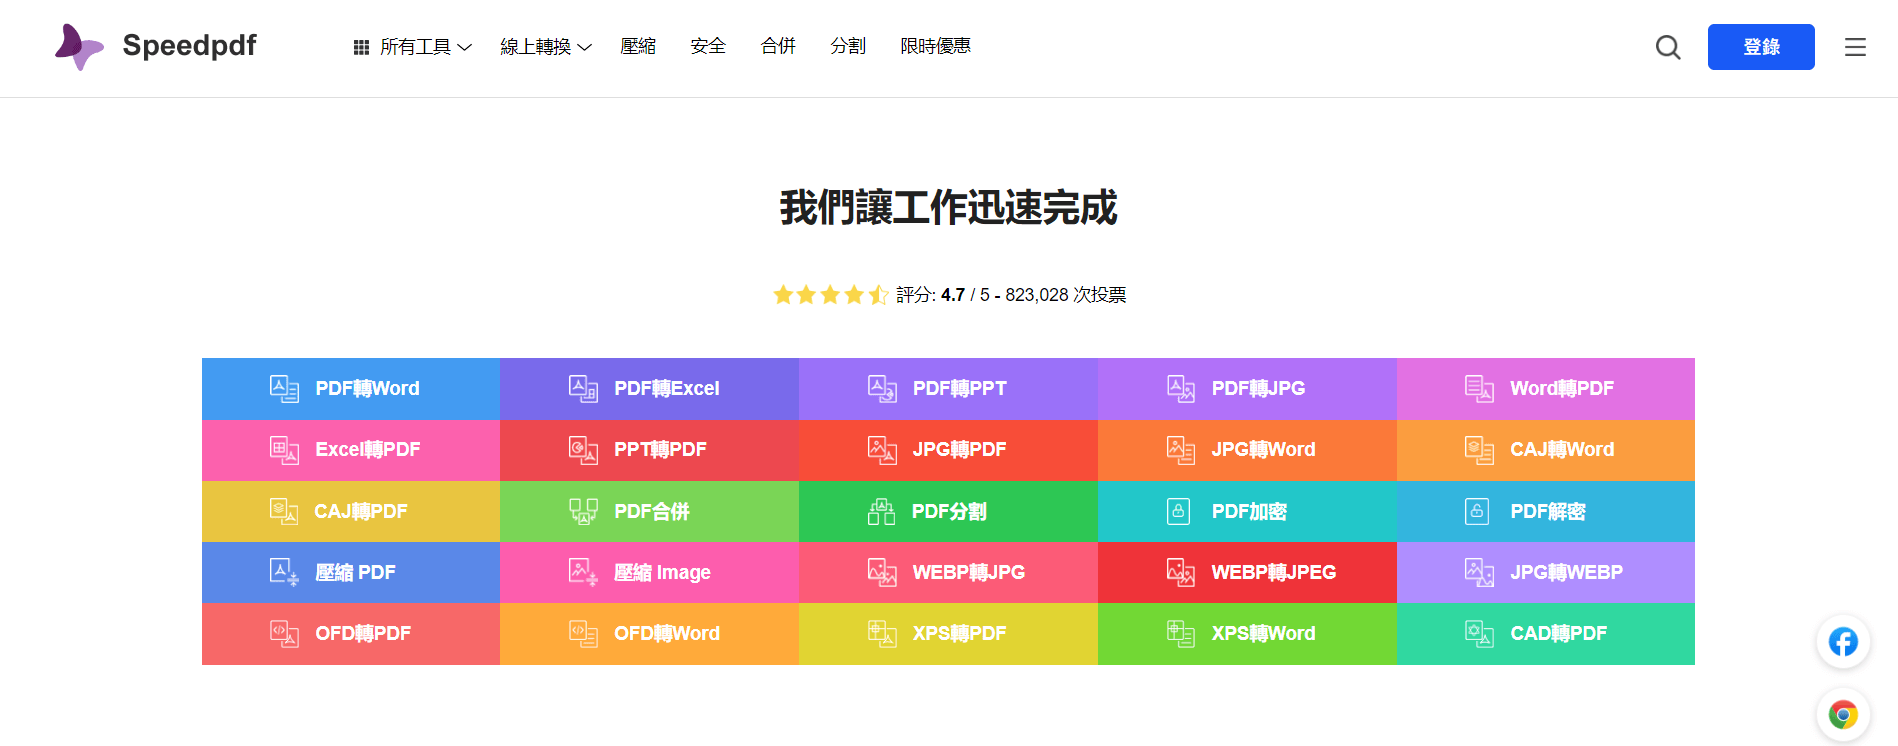Click the CAD轉PDF tile icon

point(1479,634)
